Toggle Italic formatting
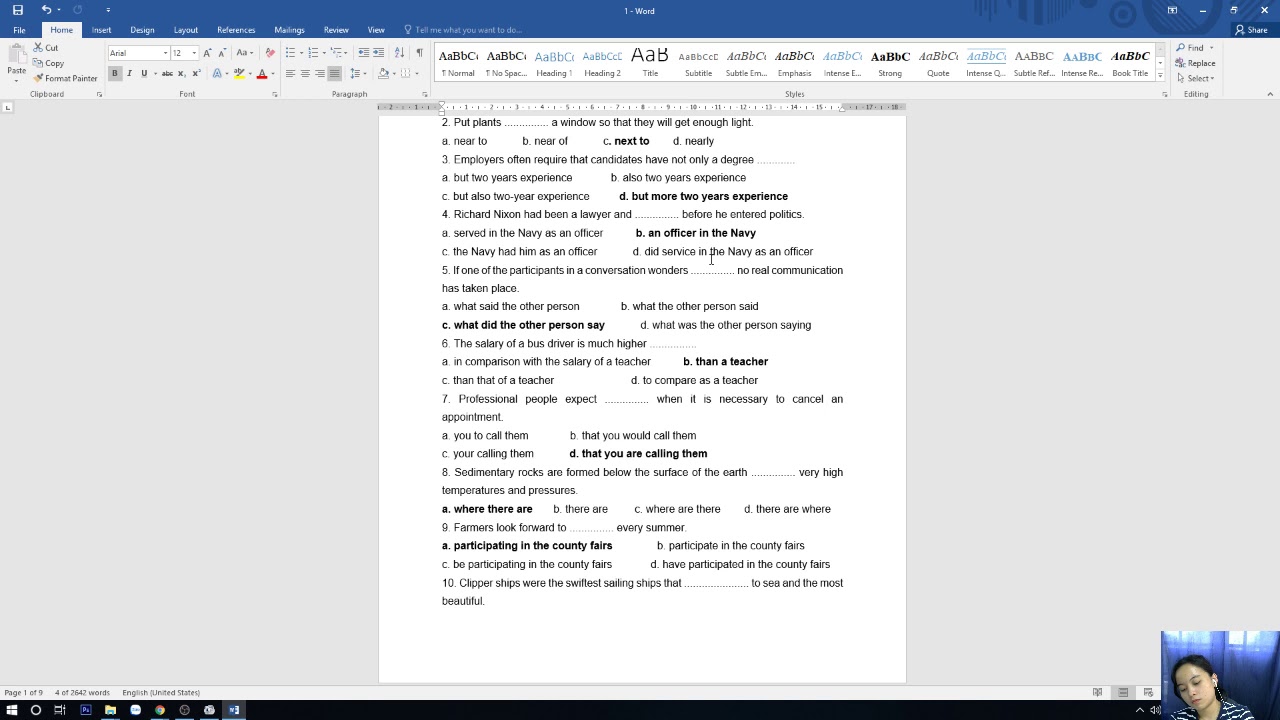1280x720 pixels. point(129,74)
